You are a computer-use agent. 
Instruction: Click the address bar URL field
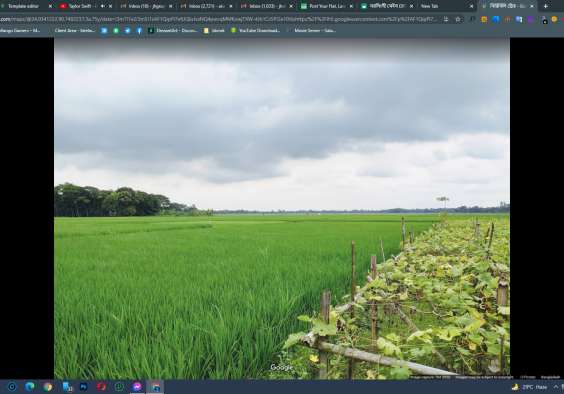point(219,19)
